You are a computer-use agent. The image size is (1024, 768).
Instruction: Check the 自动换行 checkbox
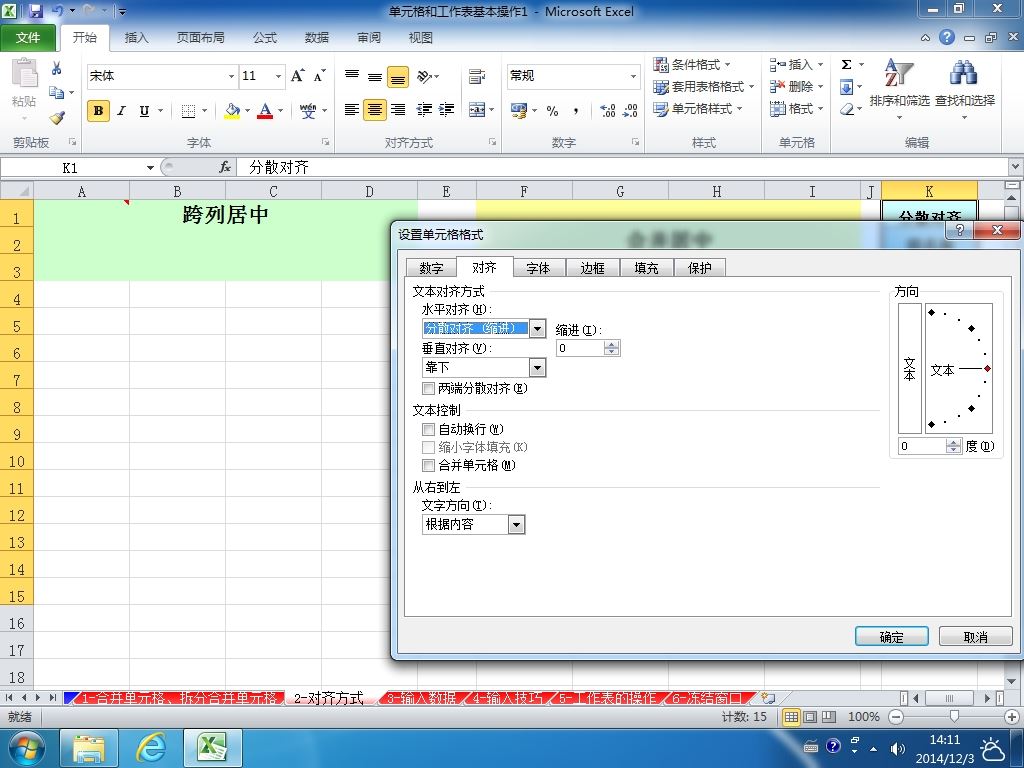[428, 430]
